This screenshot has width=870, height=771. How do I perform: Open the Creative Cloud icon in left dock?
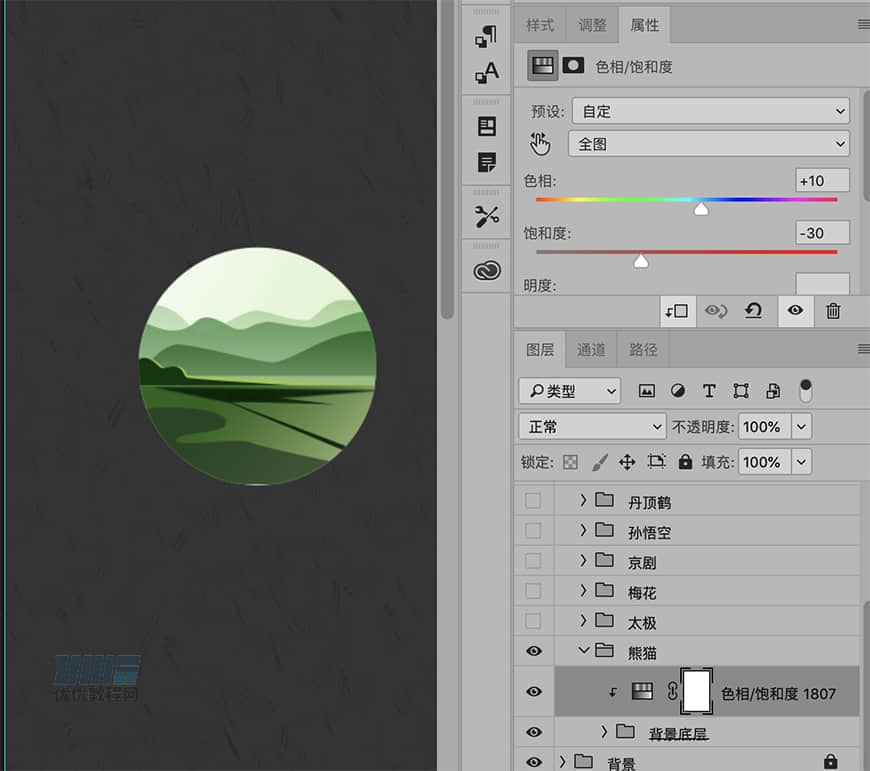[486, 269]
